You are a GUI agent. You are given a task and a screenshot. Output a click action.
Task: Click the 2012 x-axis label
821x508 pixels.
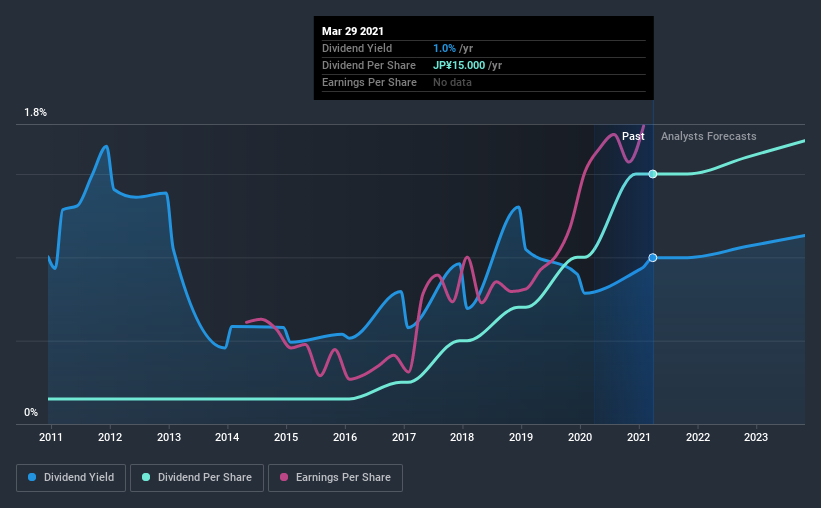click(110, 437)
